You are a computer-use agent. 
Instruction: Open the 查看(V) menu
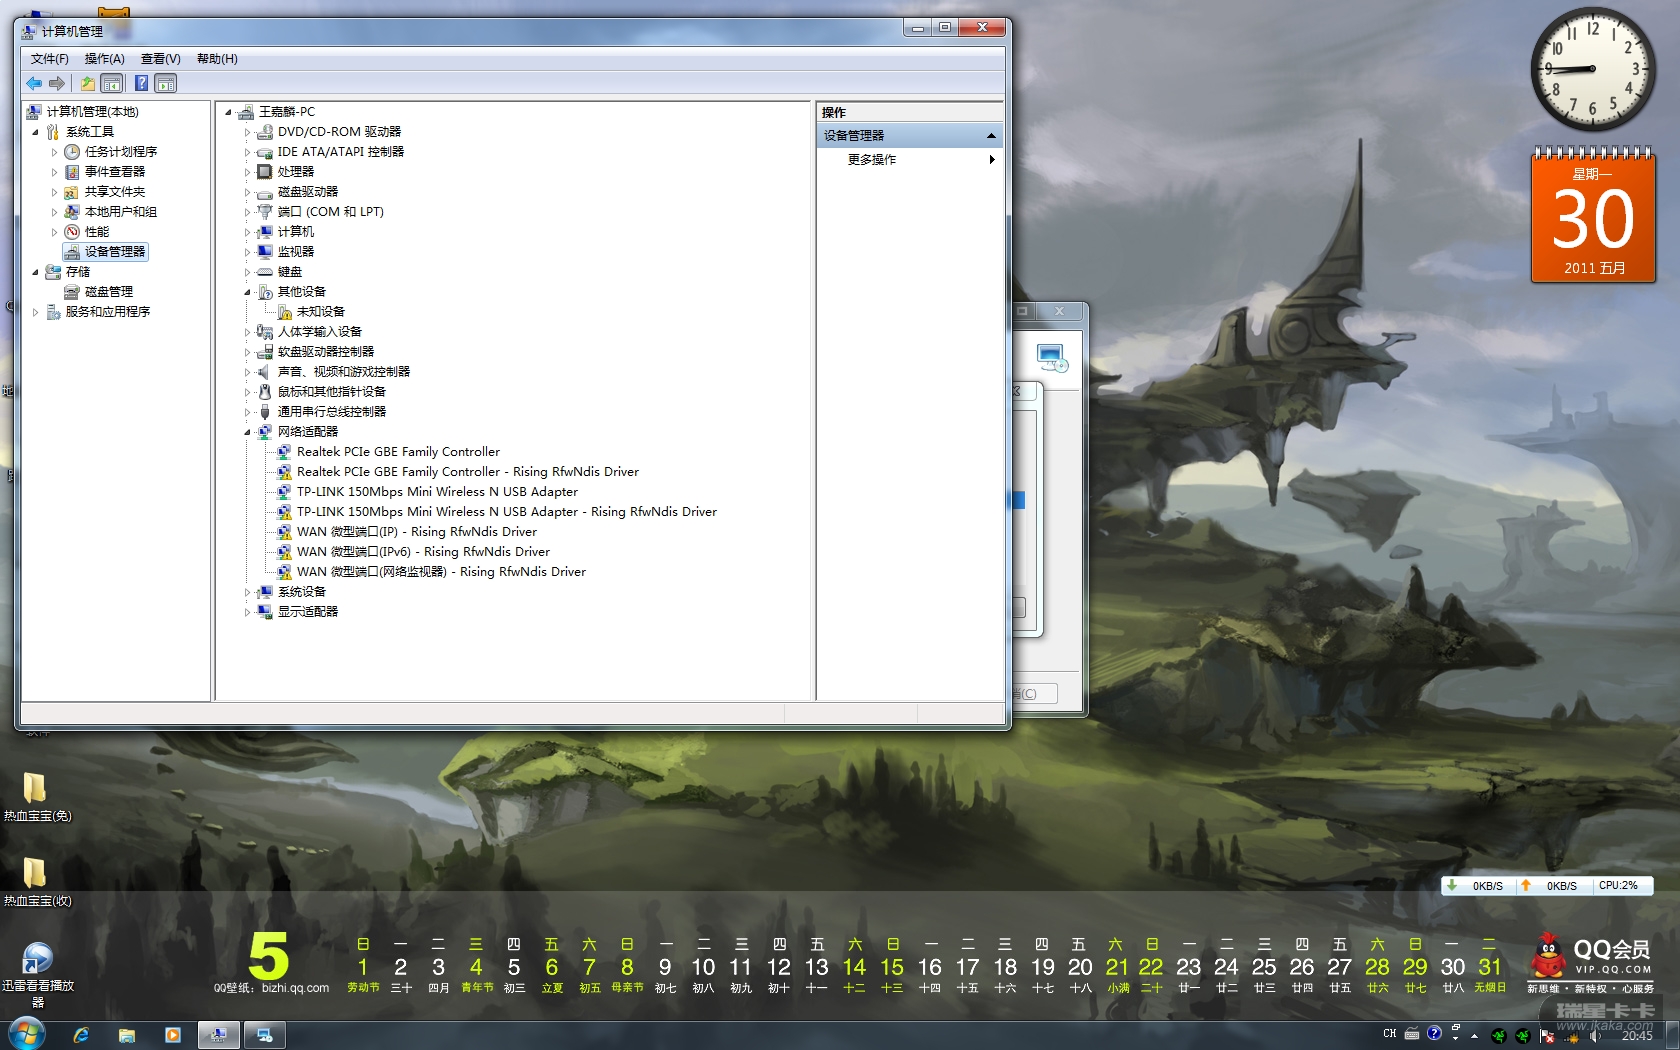coord(160,59)
